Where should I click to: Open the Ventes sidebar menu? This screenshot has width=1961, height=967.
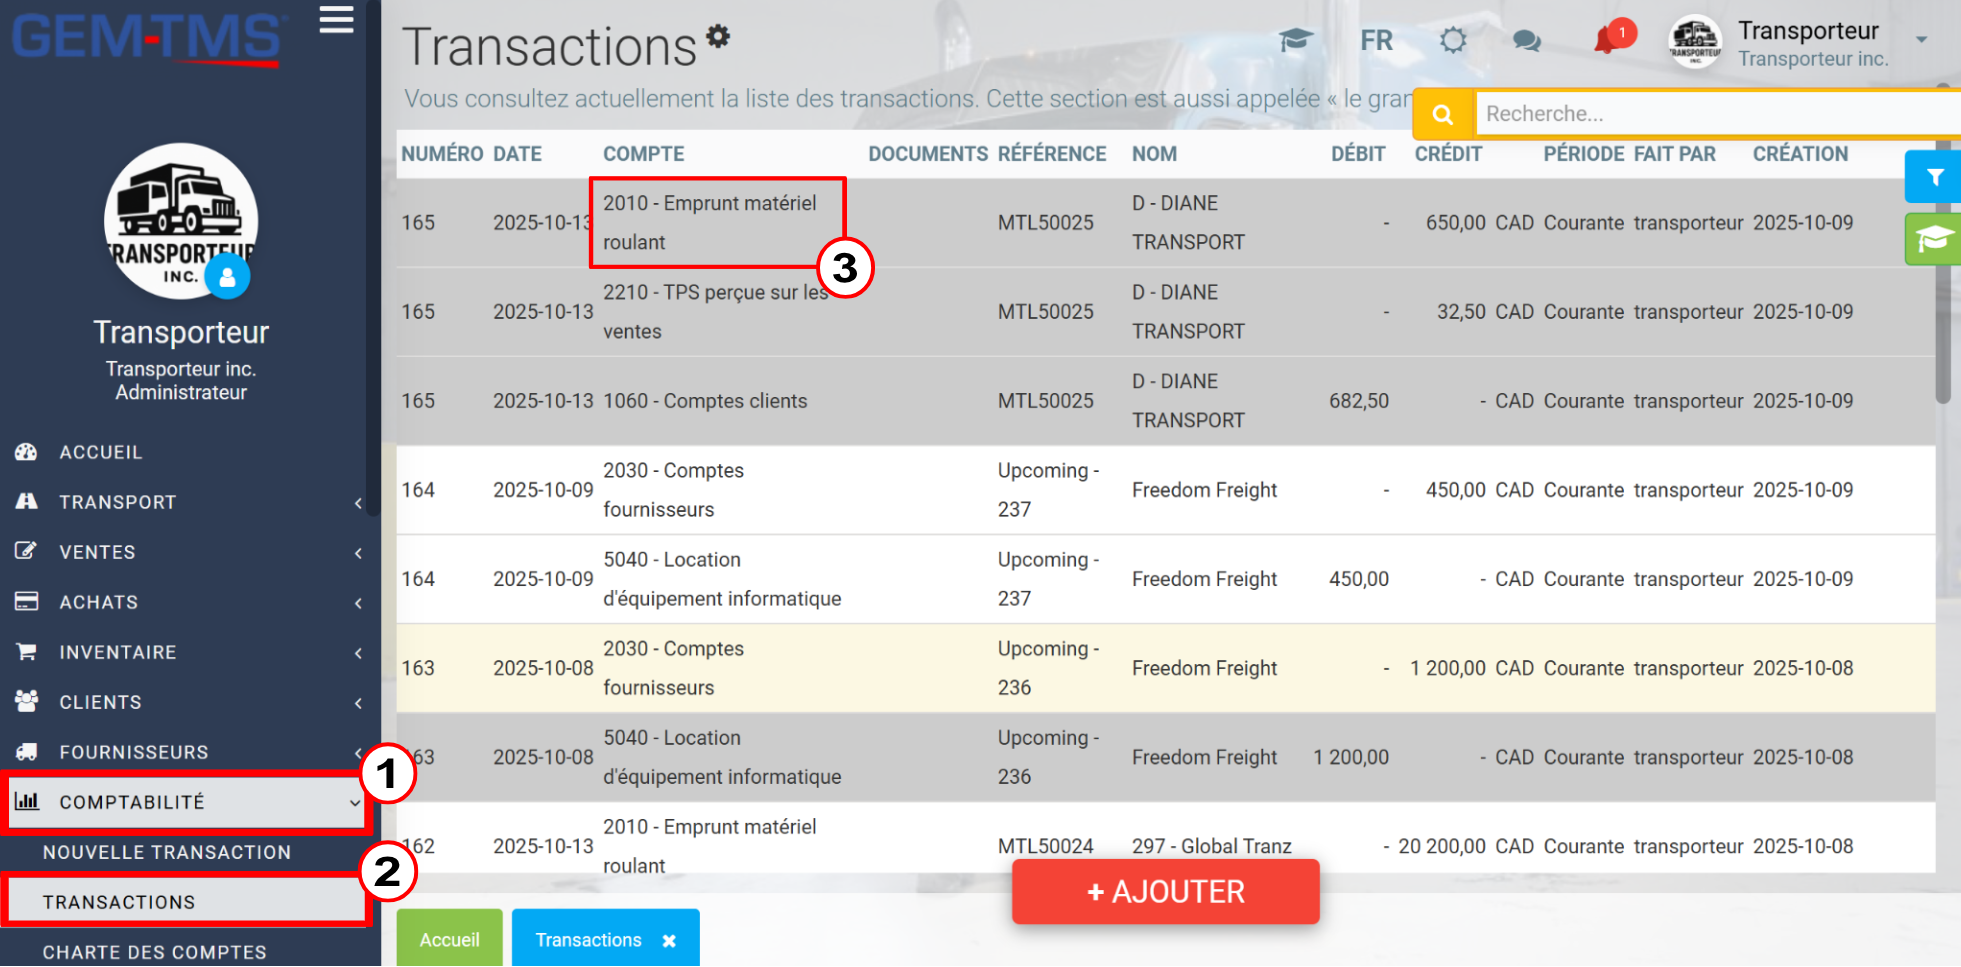click(x=97, y=552)
